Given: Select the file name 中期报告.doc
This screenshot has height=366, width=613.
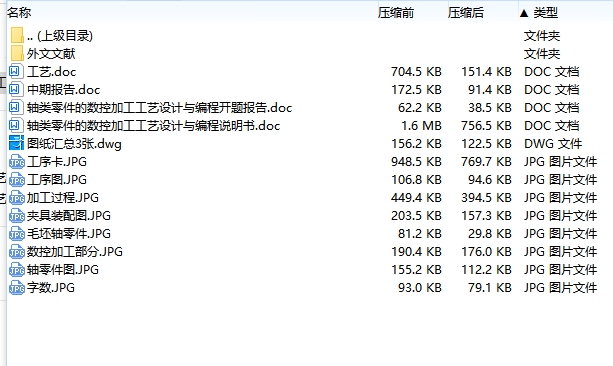Looking at the screenshot, I should point(64,90).
